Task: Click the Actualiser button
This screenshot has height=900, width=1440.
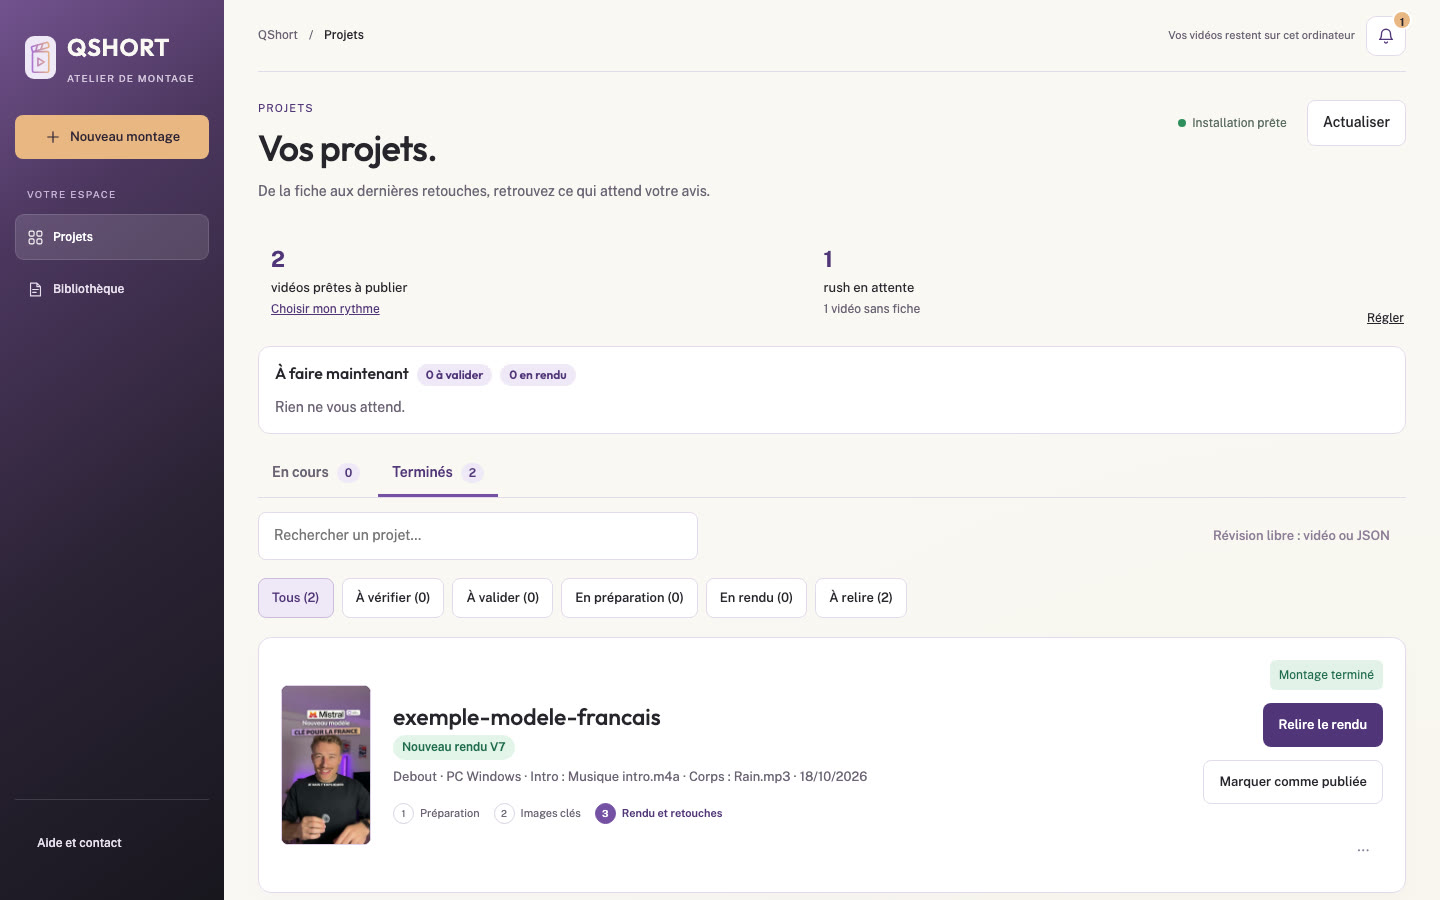Action: pyautogui.click(x=1356, y=123)
